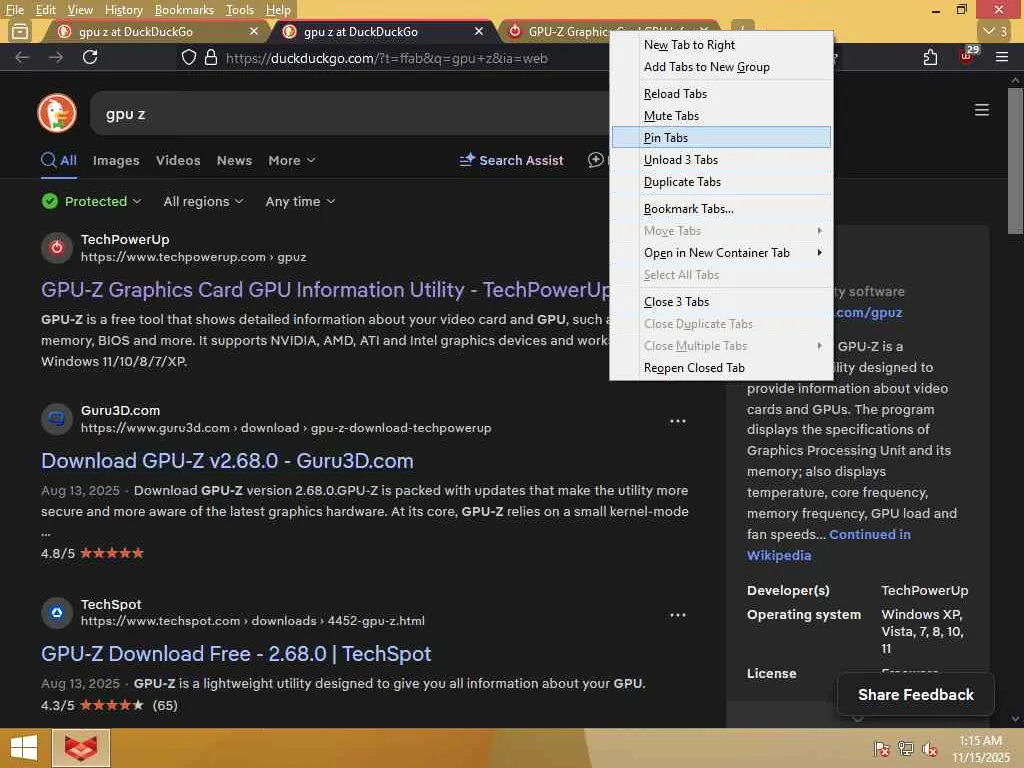
Task: Open the Action Center flag tray icon
Action: (882, 748)
